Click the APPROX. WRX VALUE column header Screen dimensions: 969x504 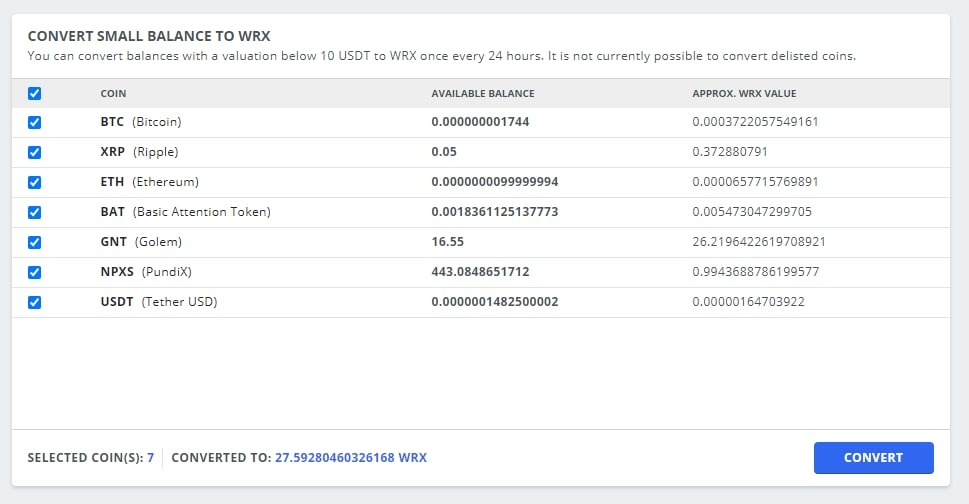[x=744, y=94]
